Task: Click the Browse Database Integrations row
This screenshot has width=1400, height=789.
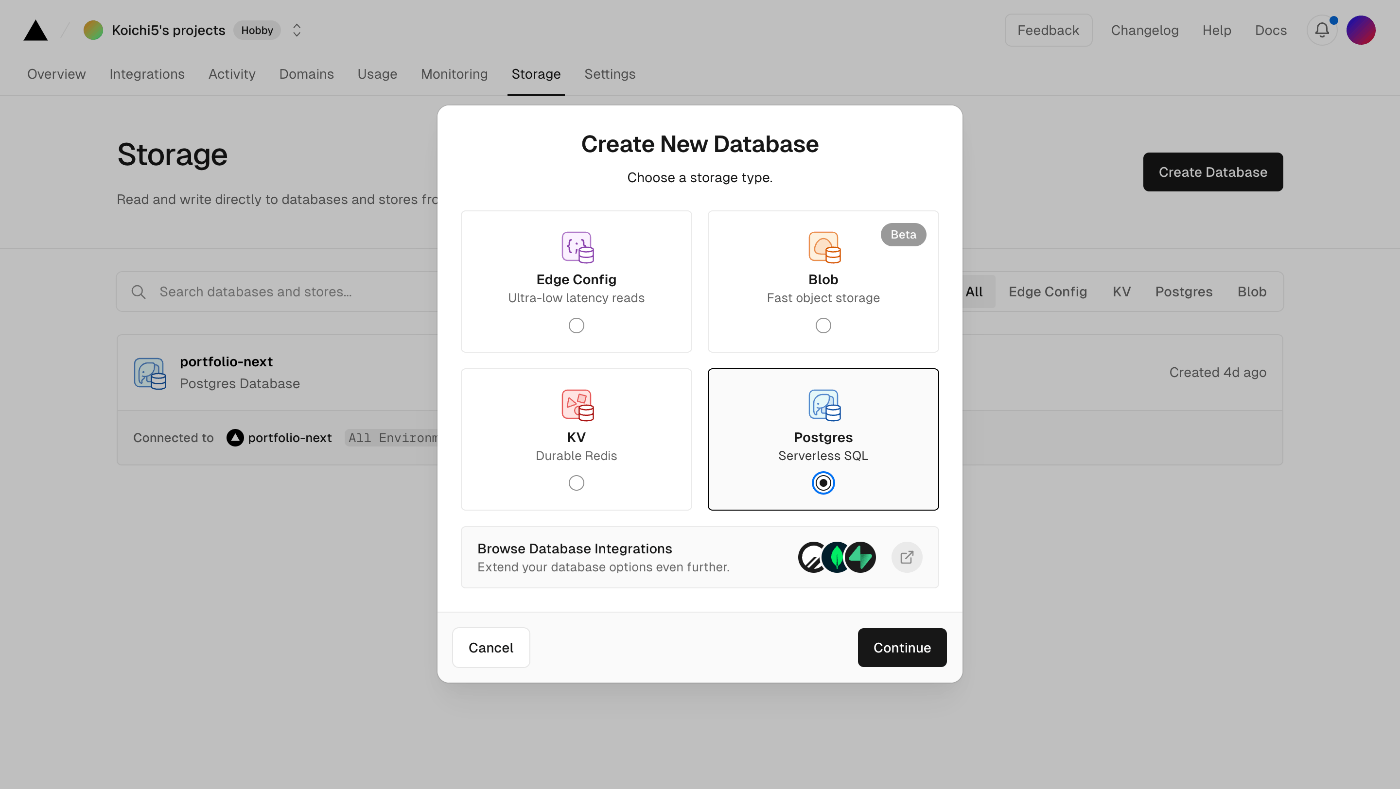Action: coord(700,557)
